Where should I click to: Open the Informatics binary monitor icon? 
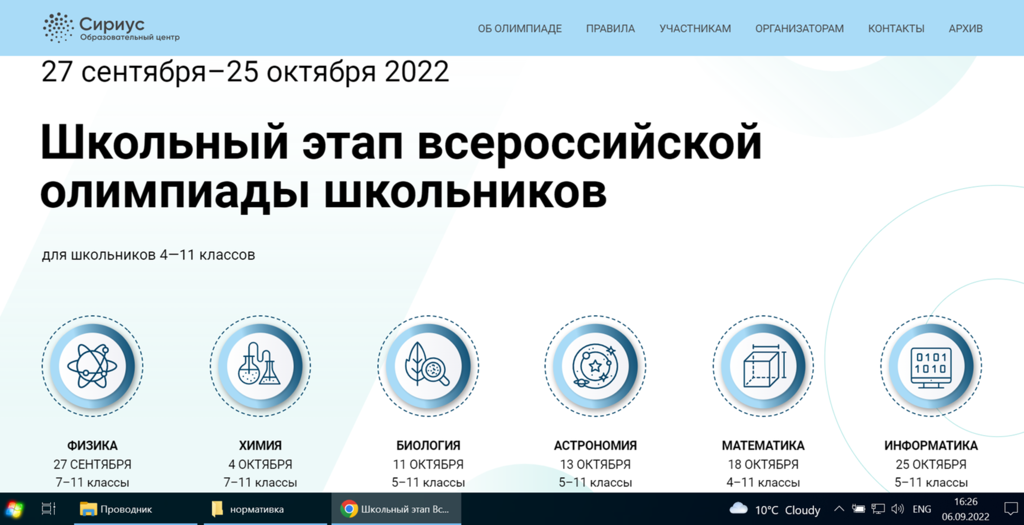pyautogui.click(x=931, y=366)
